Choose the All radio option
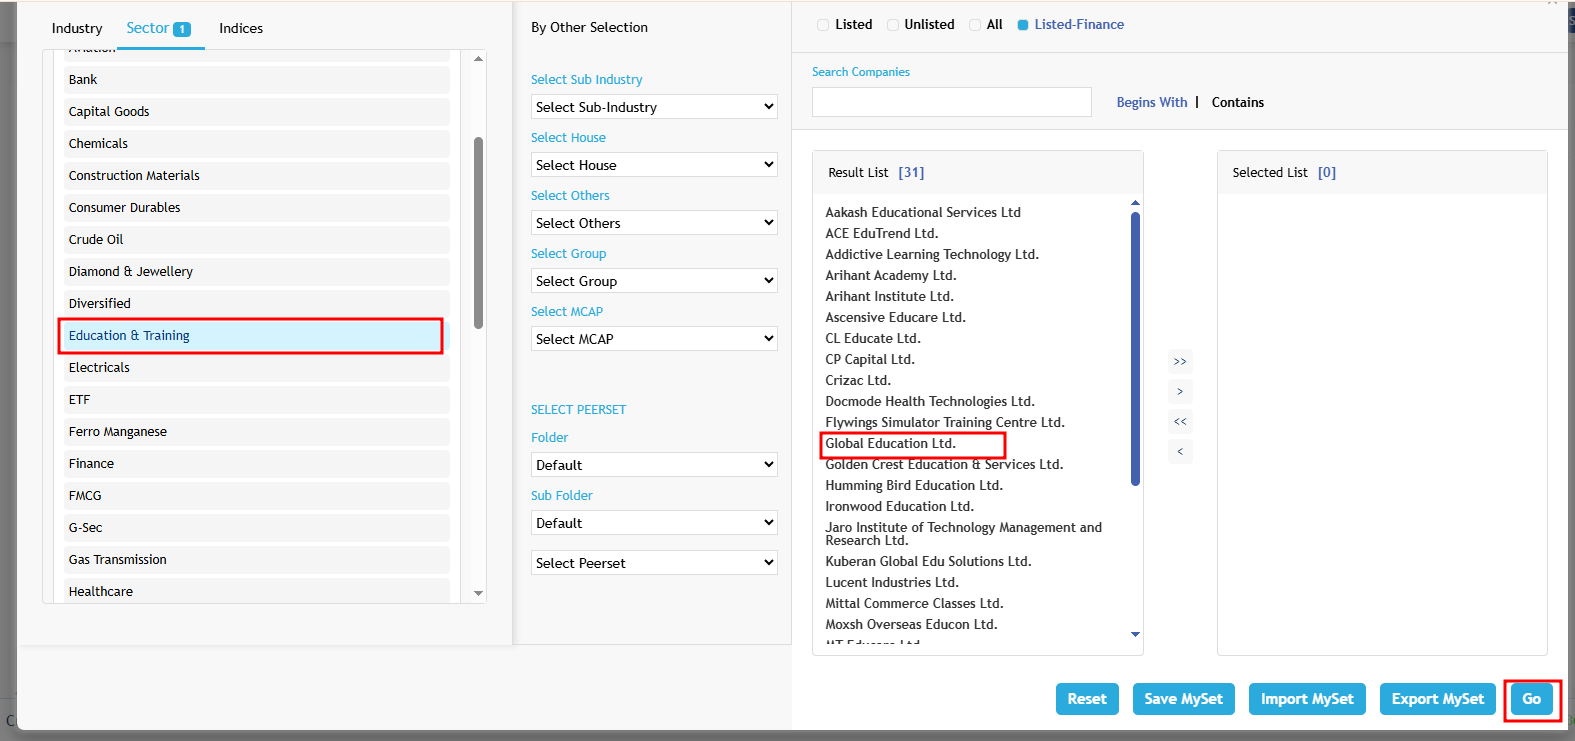Viewport: 1575px width, 741px height. click(x=975, y=25)
